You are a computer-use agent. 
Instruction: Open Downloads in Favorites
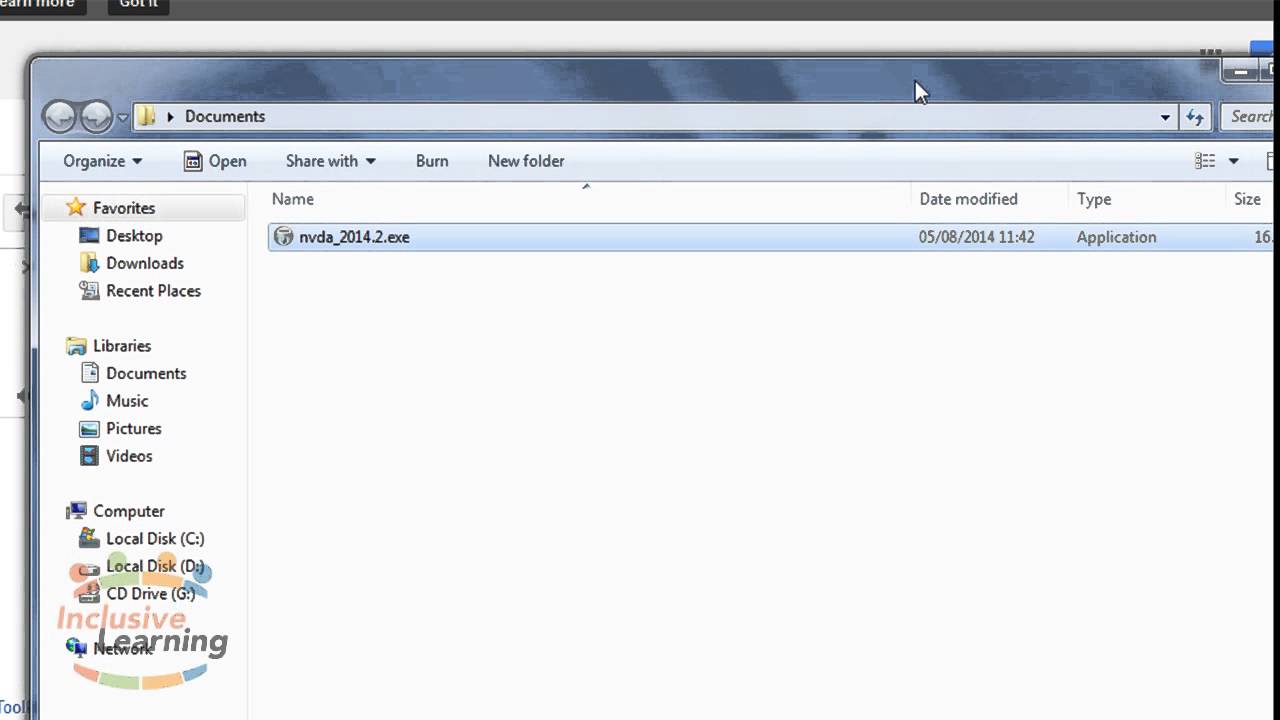tap(145, 263)
